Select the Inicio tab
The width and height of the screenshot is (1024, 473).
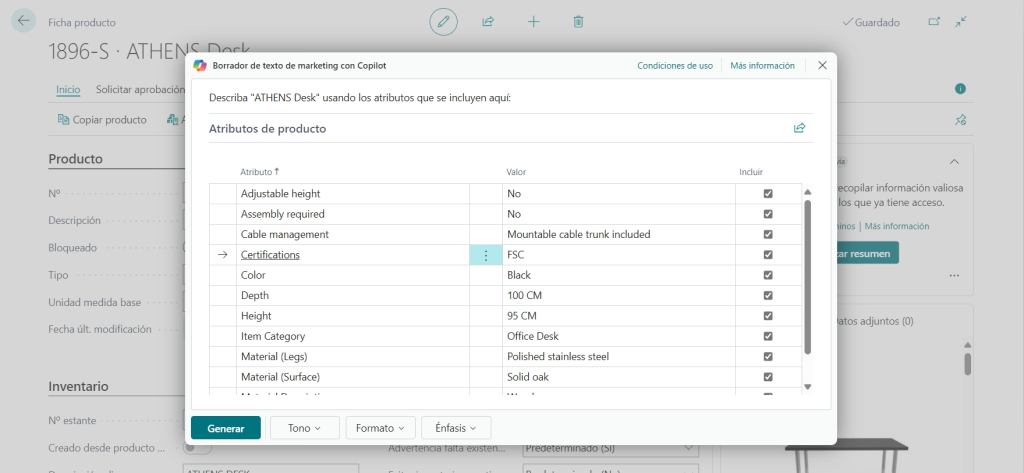point(68,90)
